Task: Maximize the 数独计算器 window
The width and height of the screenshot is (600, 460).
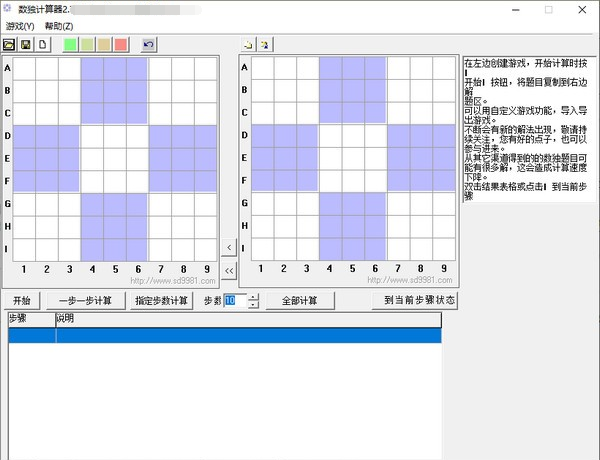Action: tap(549, 10)
